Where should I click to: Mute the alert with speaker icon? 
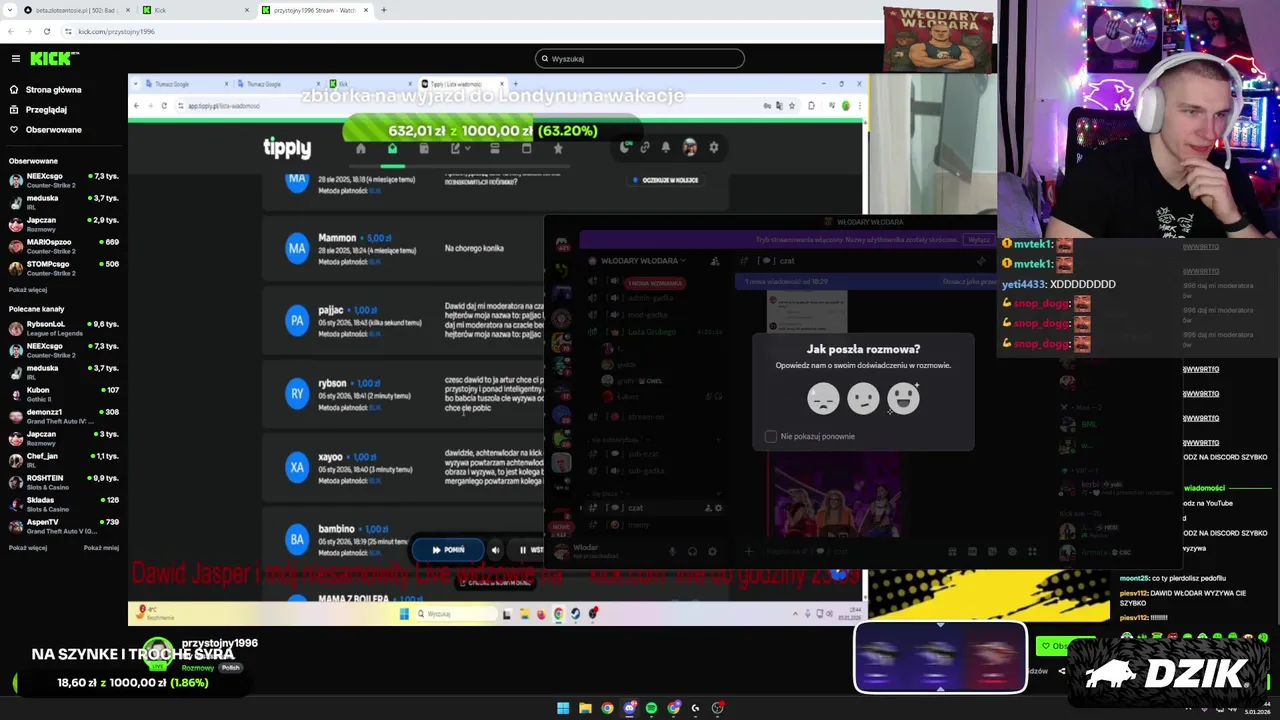[x=494, y=550]
